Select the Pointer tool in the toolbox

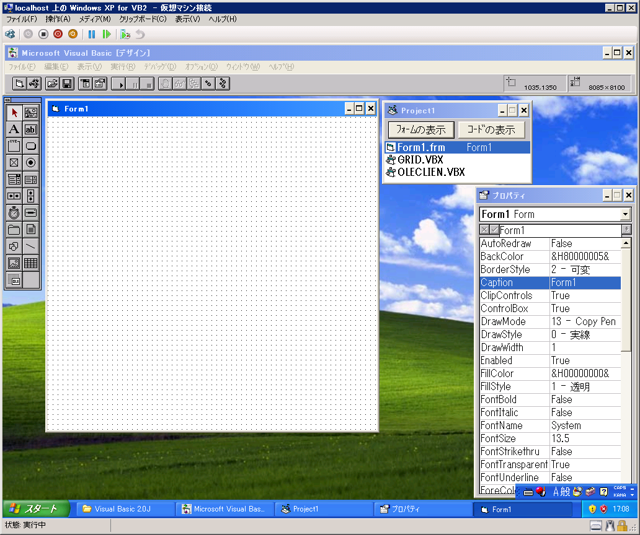(x=14, y=113)
